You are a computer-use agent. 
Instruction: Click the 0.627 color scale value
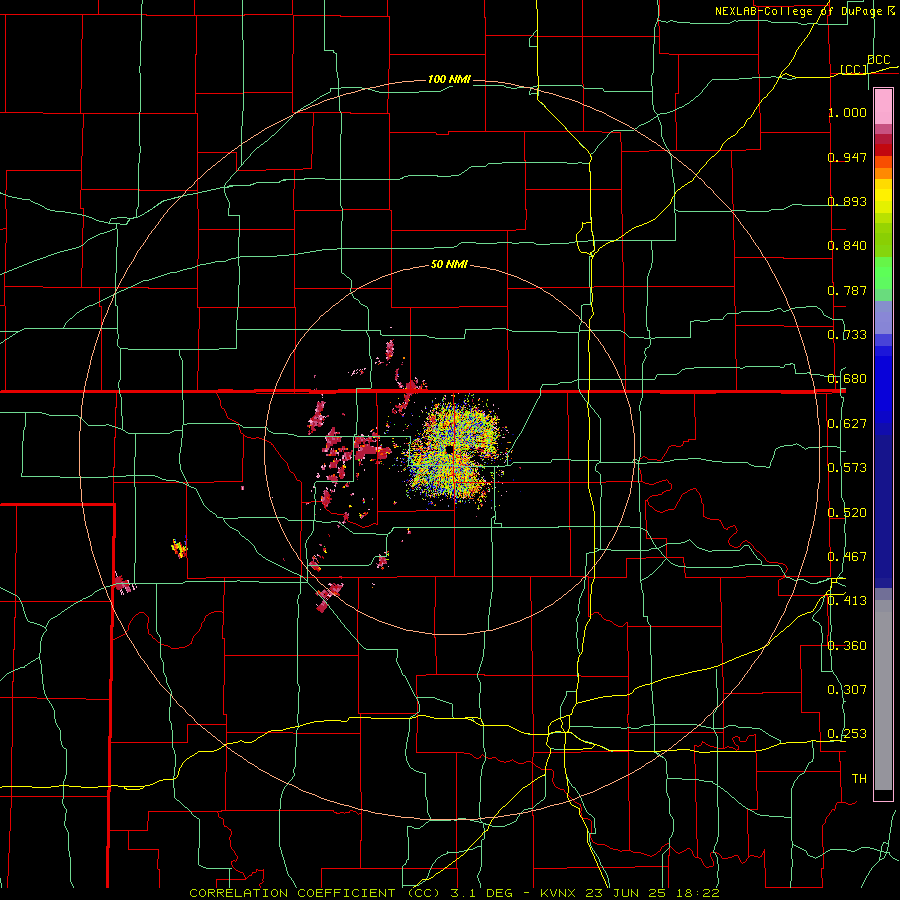tap(847, 424)
